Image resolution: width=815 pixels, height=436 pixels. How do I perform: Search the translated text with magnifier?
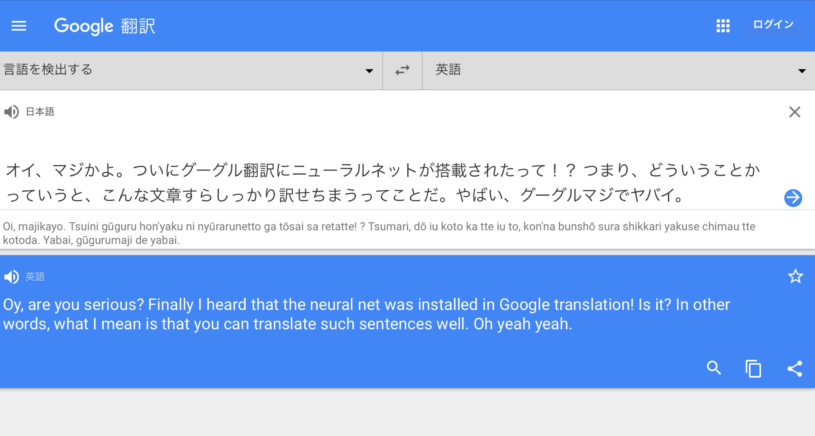coord(714,368)
